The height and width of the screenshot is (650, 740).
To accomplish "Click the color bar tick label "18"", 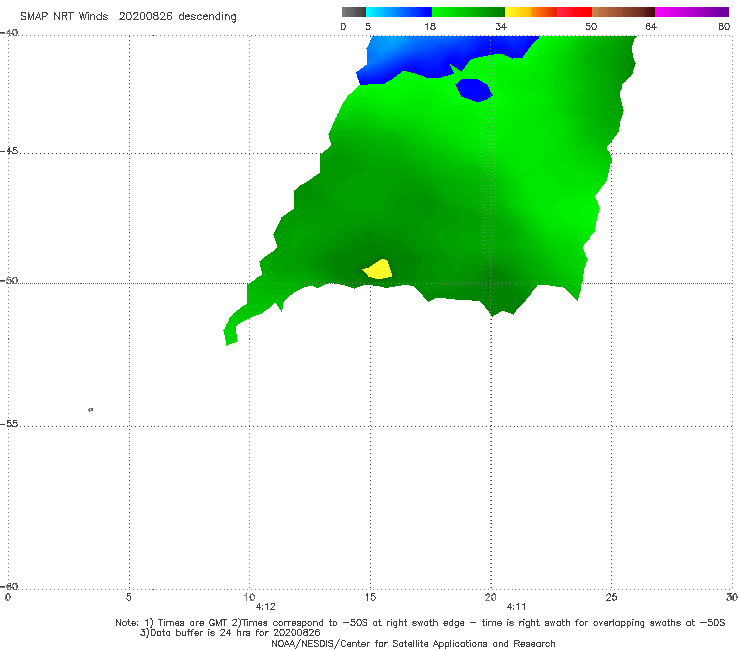I will tap(430, 26).
